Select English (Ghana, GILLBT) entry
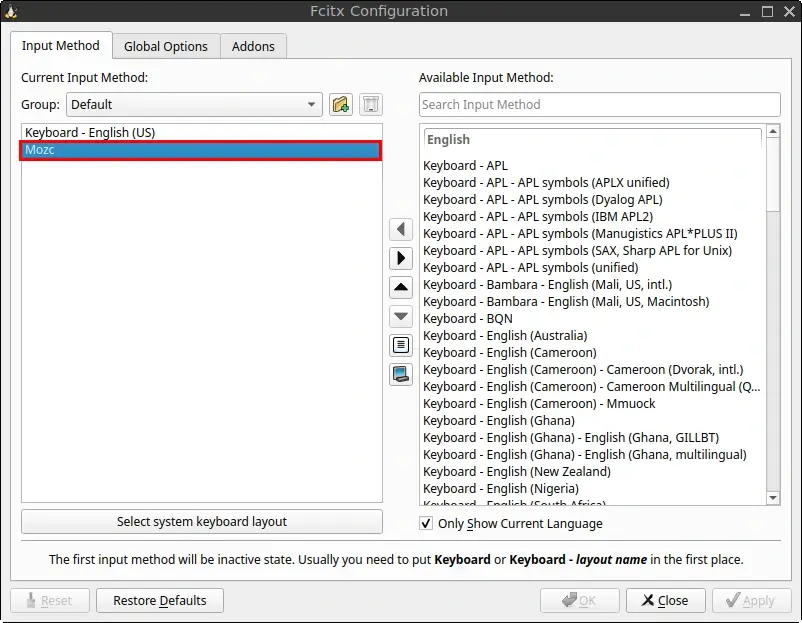 coord(592,438)
